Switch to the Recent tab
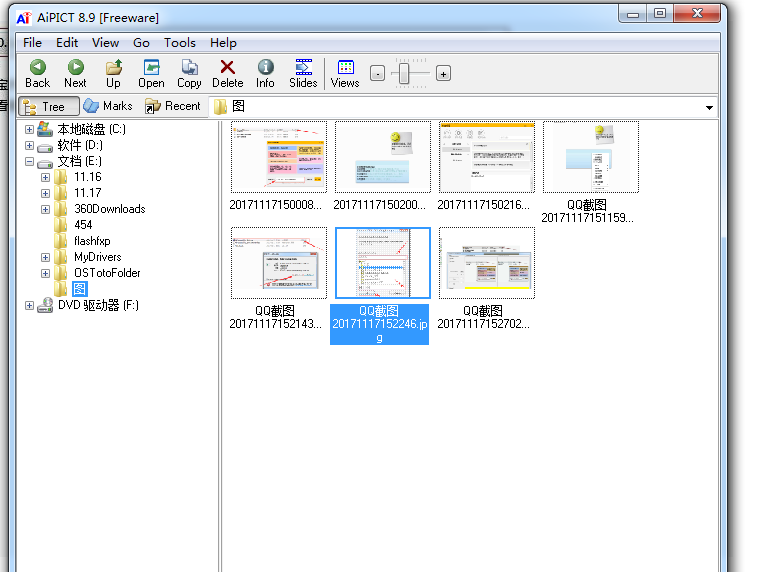Screen dimensions: 772x572 click(173, 106)
